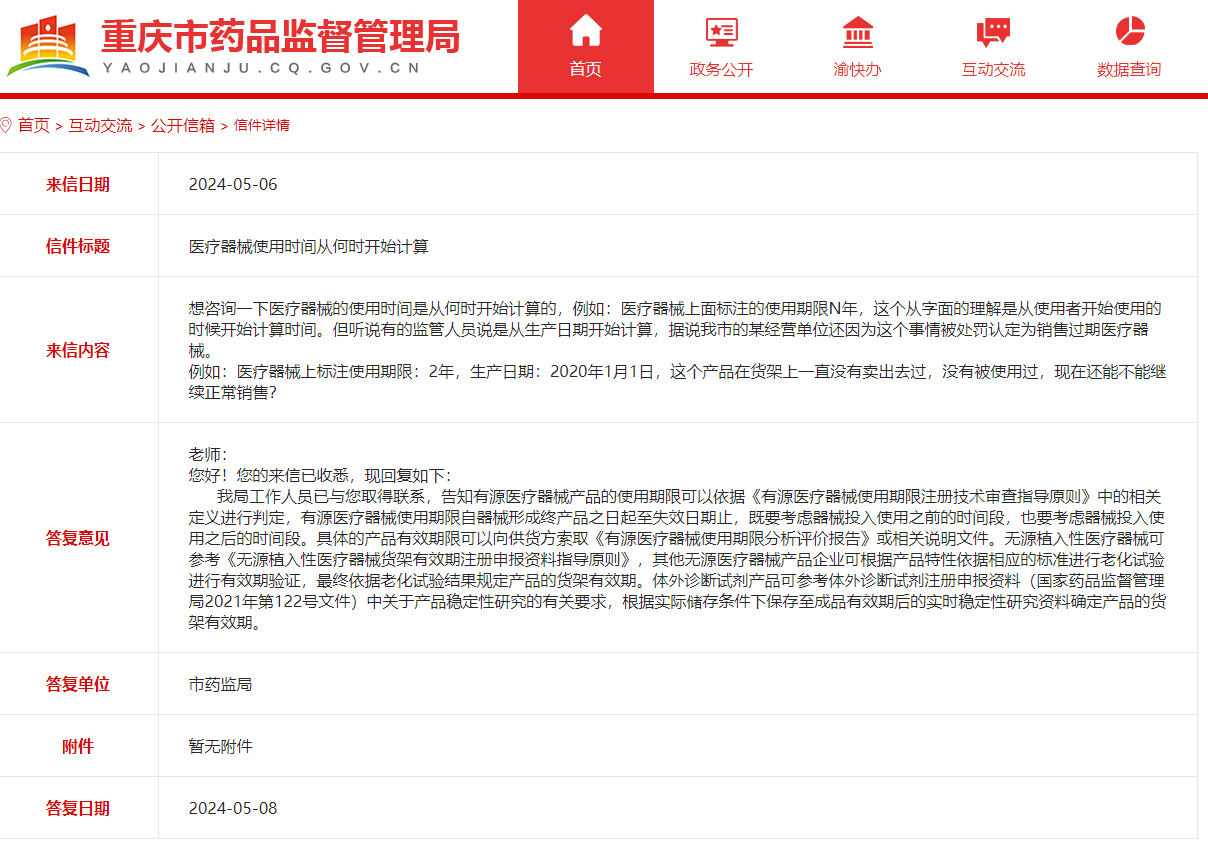
Task: Open 互动交流 via the speech bubble icon
Action: tap(993, 32)
